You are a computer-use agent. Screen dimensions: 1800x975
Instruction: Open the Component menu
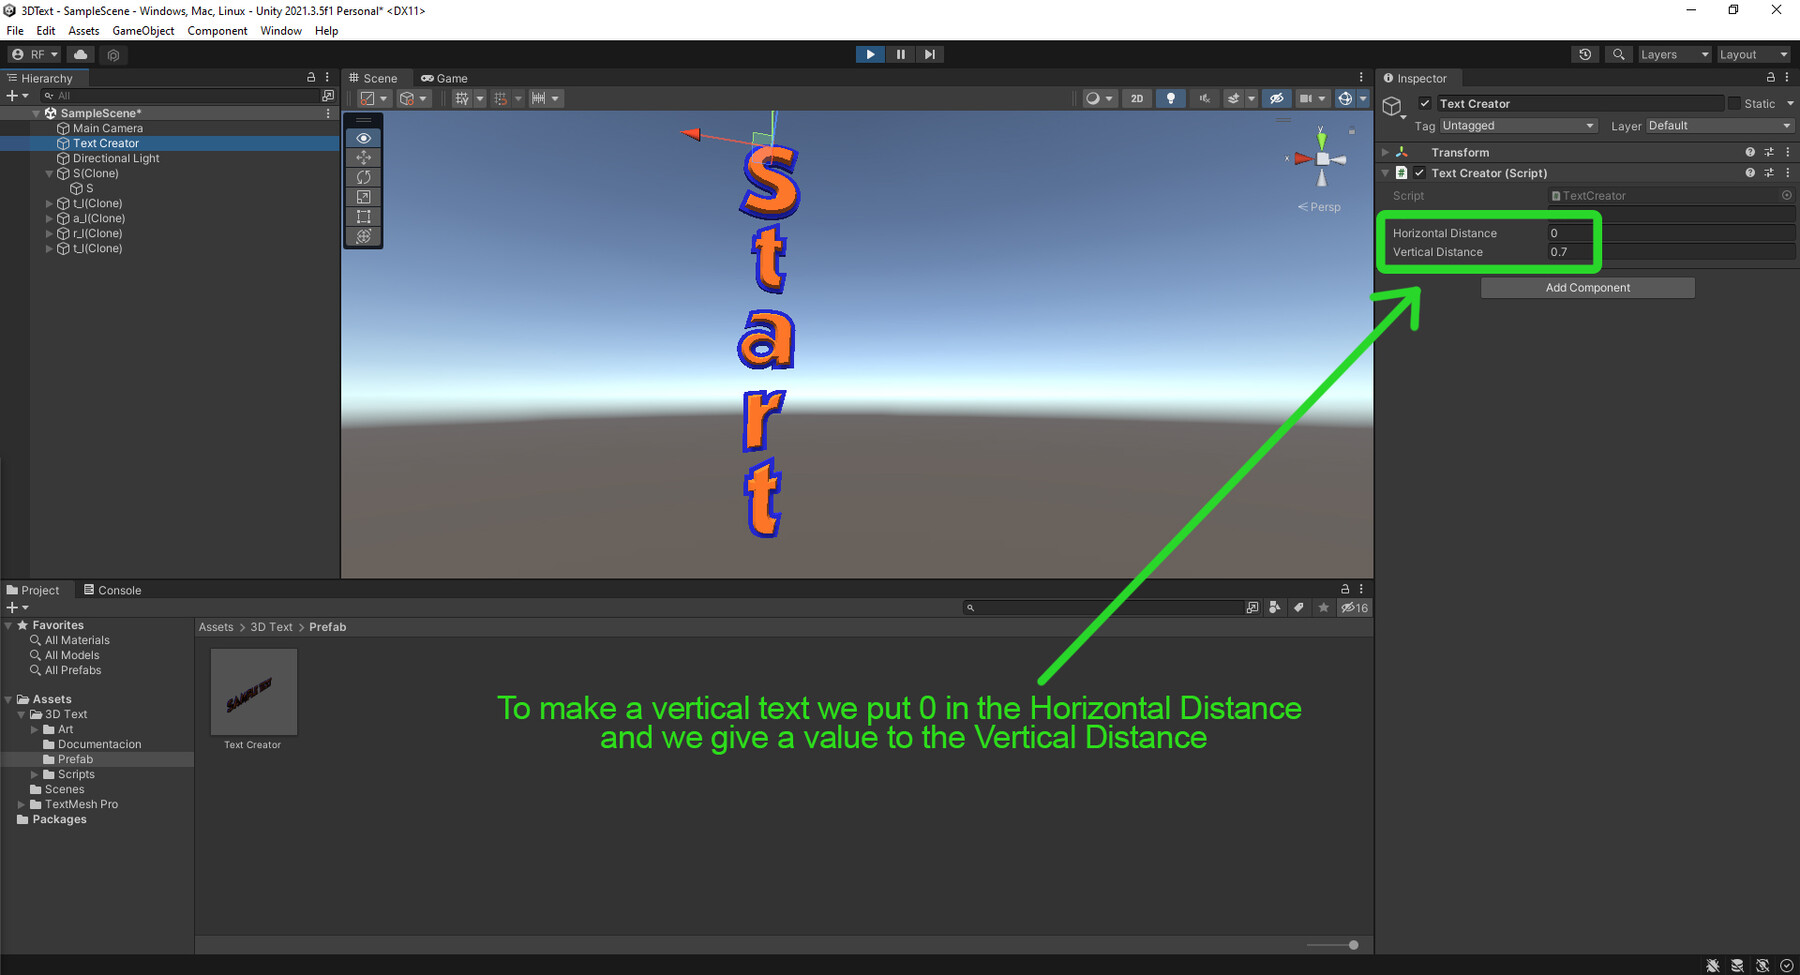(217, 31)
